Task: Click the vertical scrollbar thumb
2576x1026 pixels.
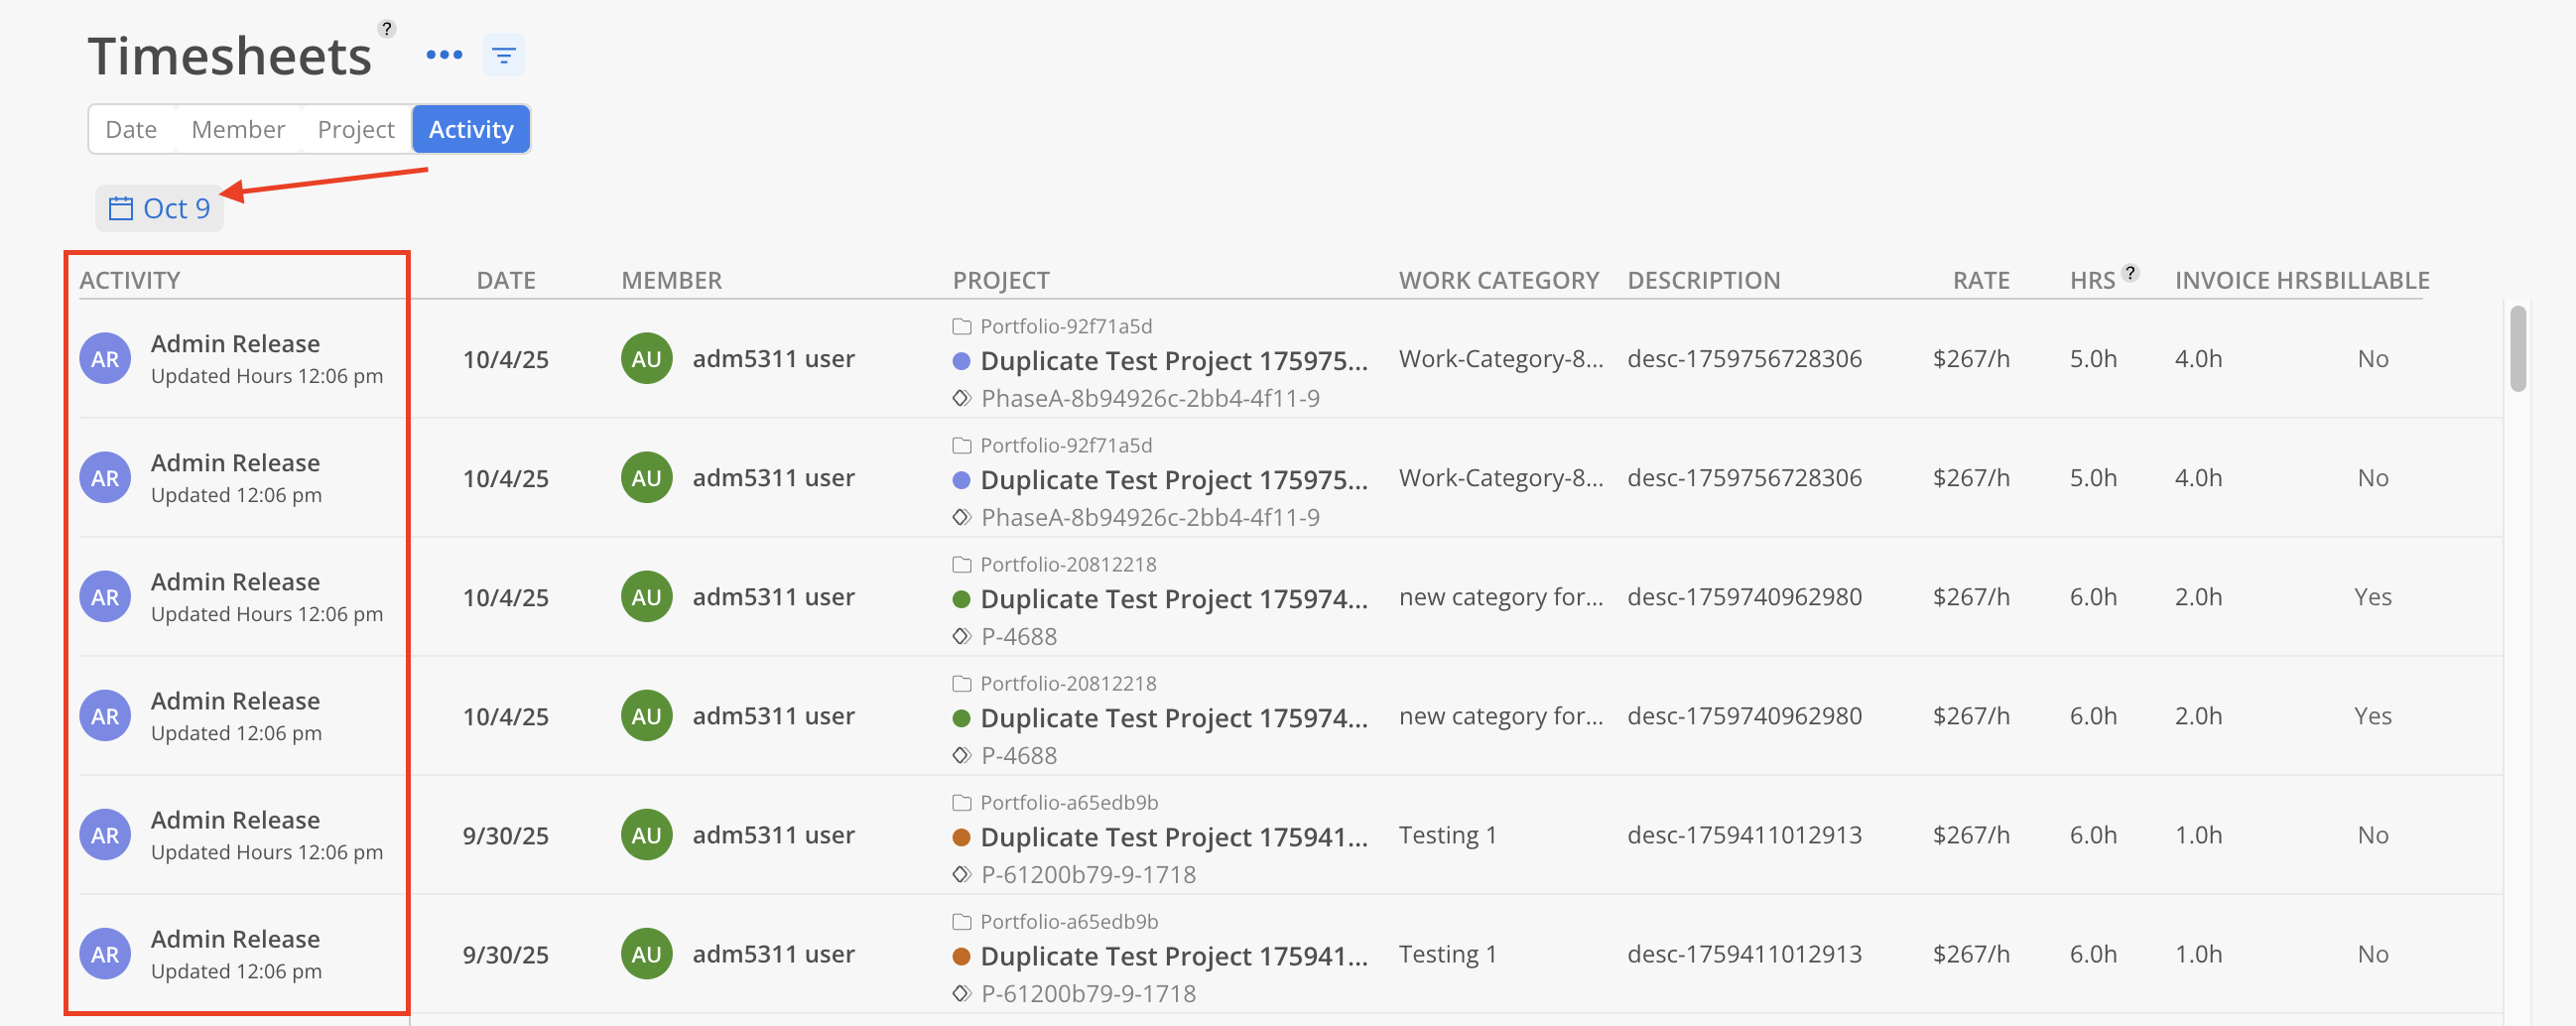Action: coord(2517,348)
